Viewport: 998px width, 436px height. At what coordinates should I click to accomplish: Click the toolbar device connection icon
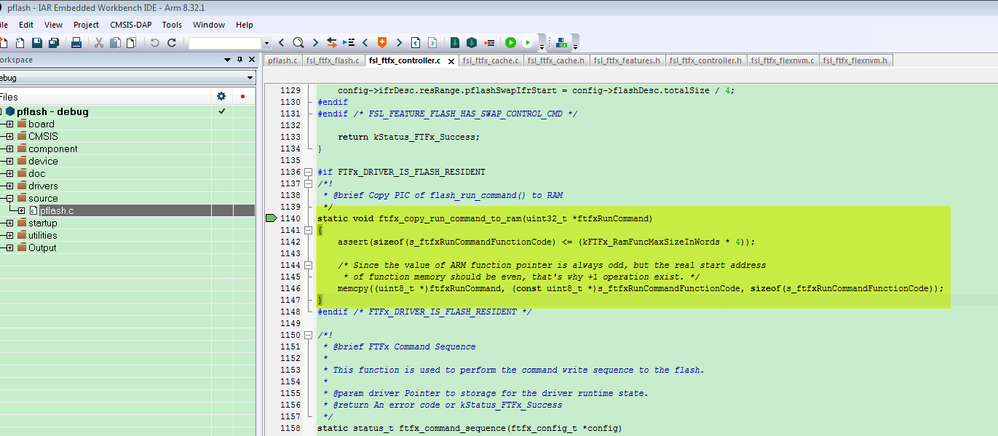(x=561, y=43)
